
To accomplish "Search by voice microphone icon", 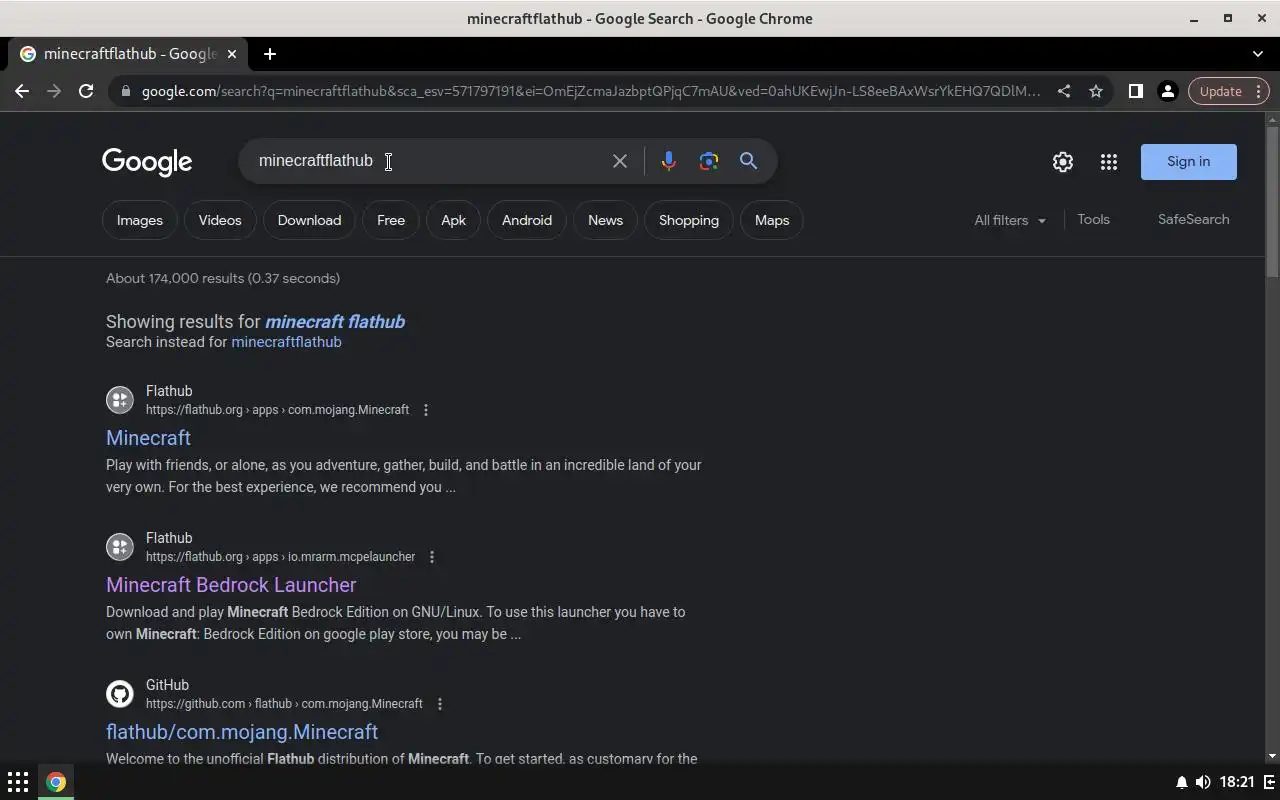I will pyautogui.click(x=669, y=161).
